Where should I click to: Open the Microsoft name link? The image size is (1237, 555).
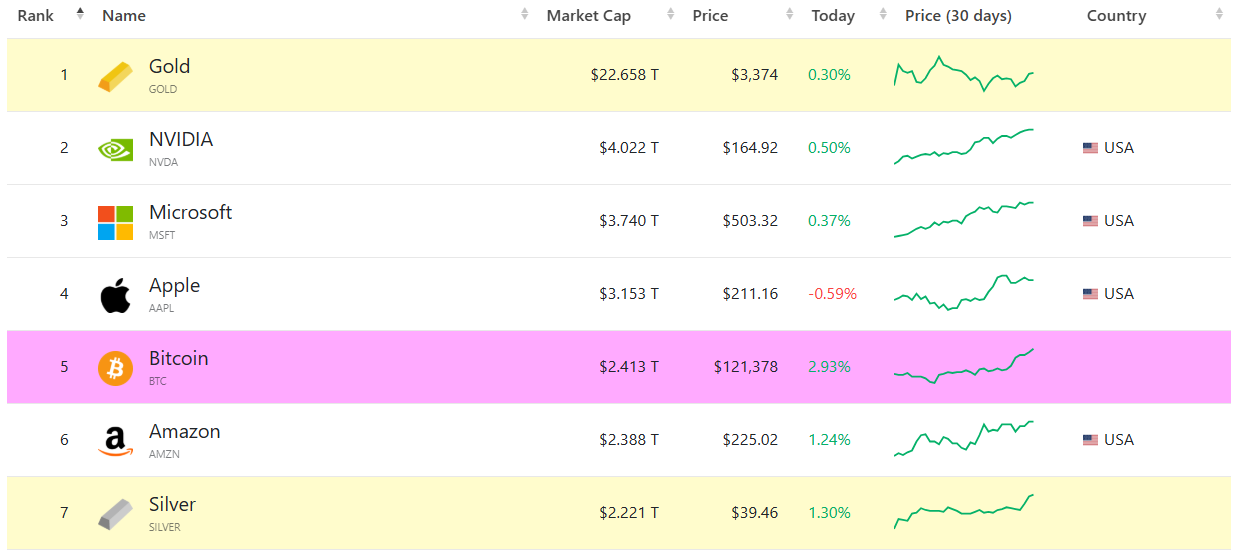190,213
